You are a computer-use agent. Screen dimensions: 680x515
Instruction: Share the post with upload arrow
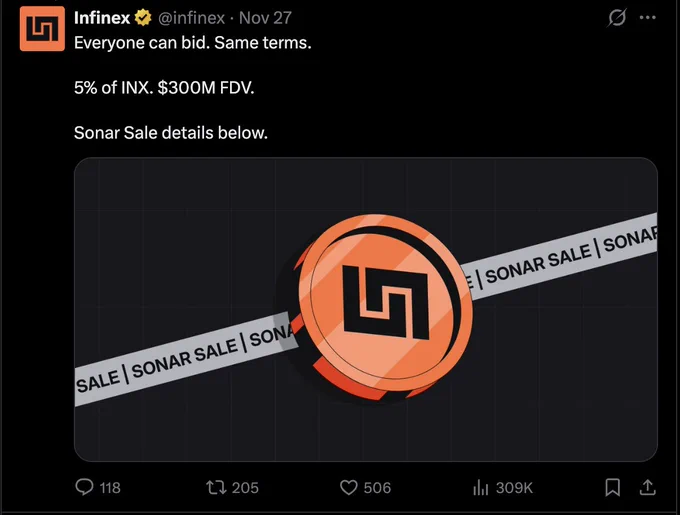click(647, 487)
